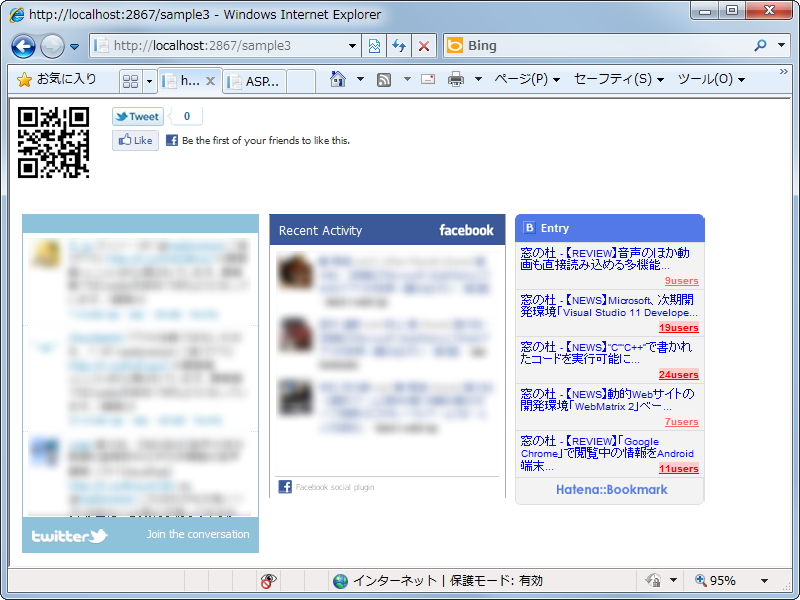Expand the feeds dropdown arrow

pyautogui.click(x=407, y=79)
